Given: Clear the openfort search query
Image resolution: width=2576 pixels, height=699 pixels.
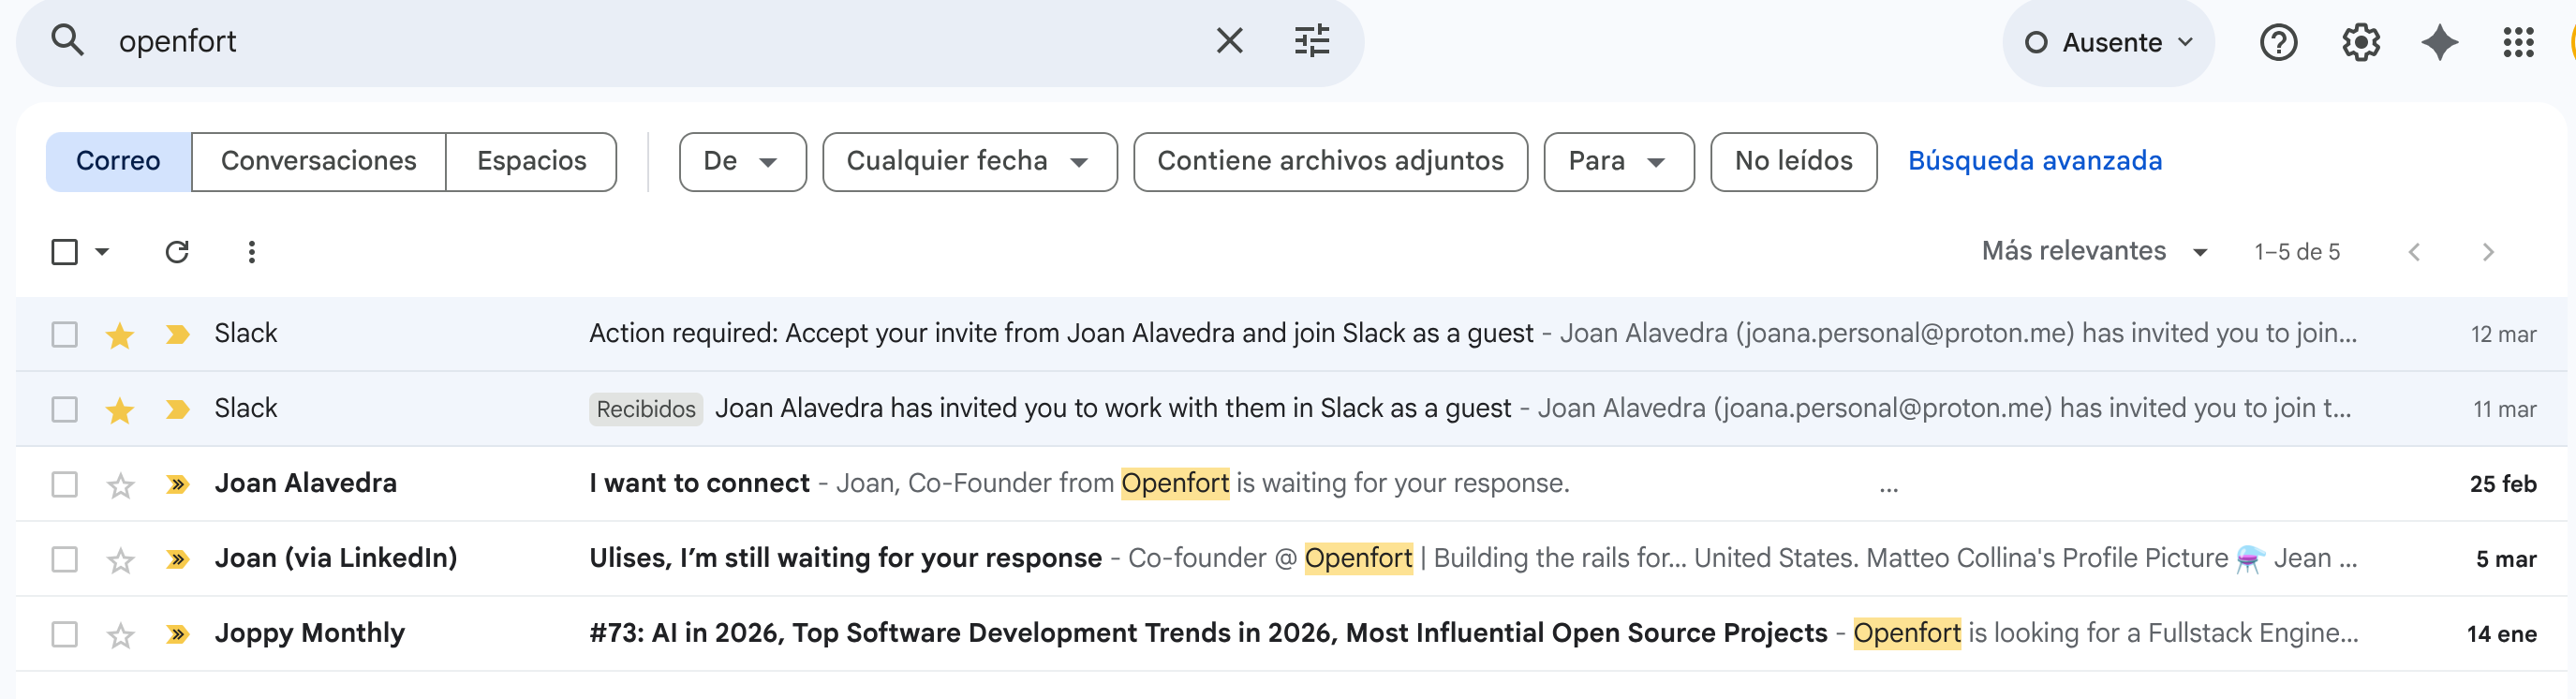Looking at the screenshot, I should point(1229,41).
